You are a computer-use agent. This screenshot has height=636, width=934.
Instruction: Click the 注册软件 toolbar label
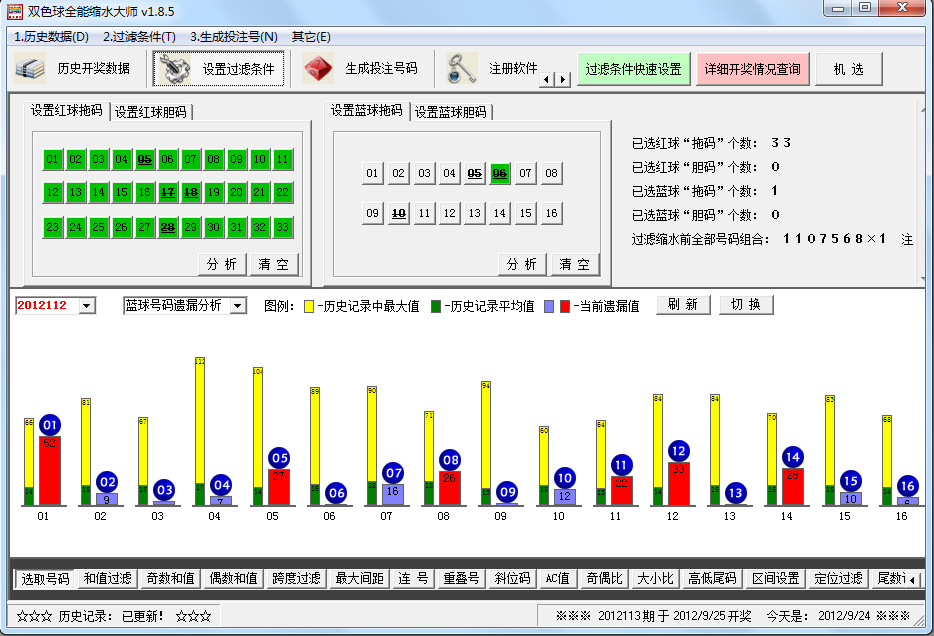pyautogui.click(x=513, y=68)
